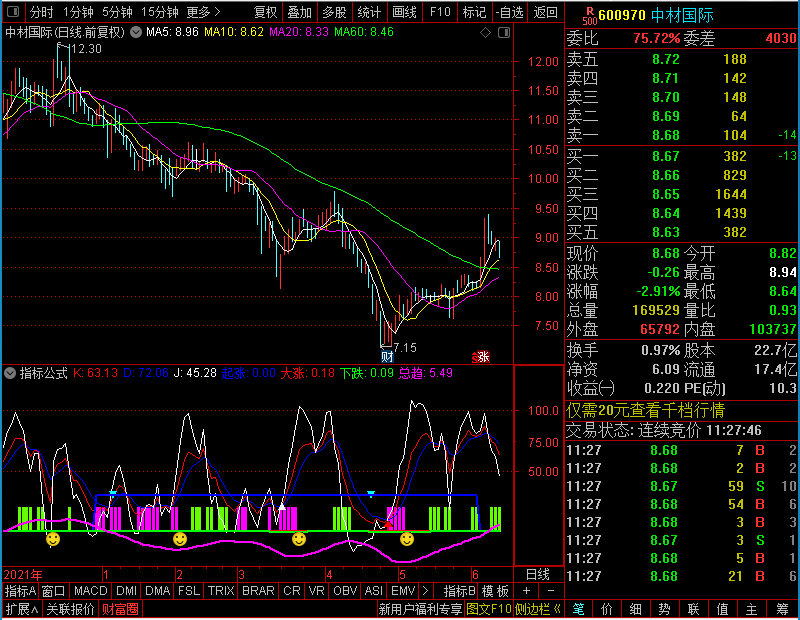800x620 pixels.
Task: Click the white up-arrow signal marker
Action: pos(282,506)
